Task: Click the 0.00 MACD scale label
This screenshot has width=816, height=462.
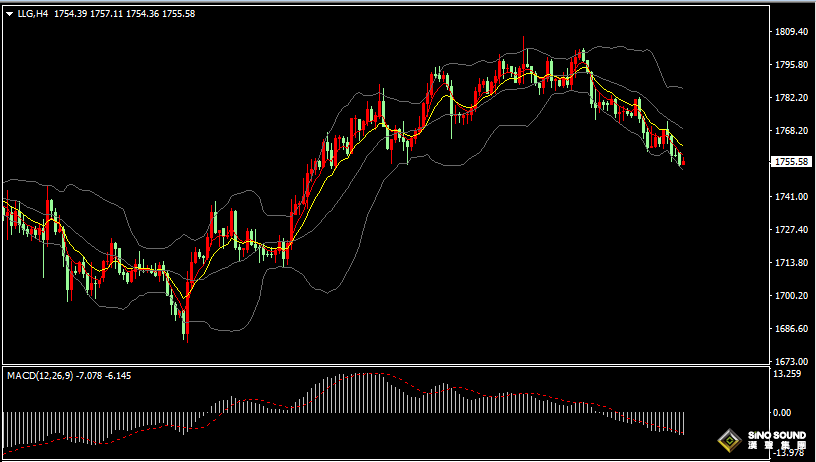Action: 782,413
